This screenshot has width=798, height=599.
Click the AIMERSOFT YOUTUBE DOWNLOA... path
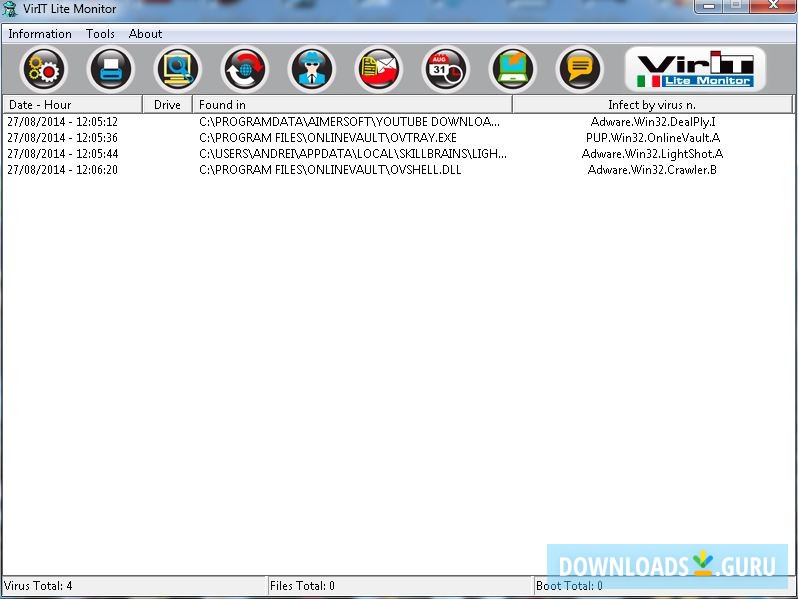point(349,122)
